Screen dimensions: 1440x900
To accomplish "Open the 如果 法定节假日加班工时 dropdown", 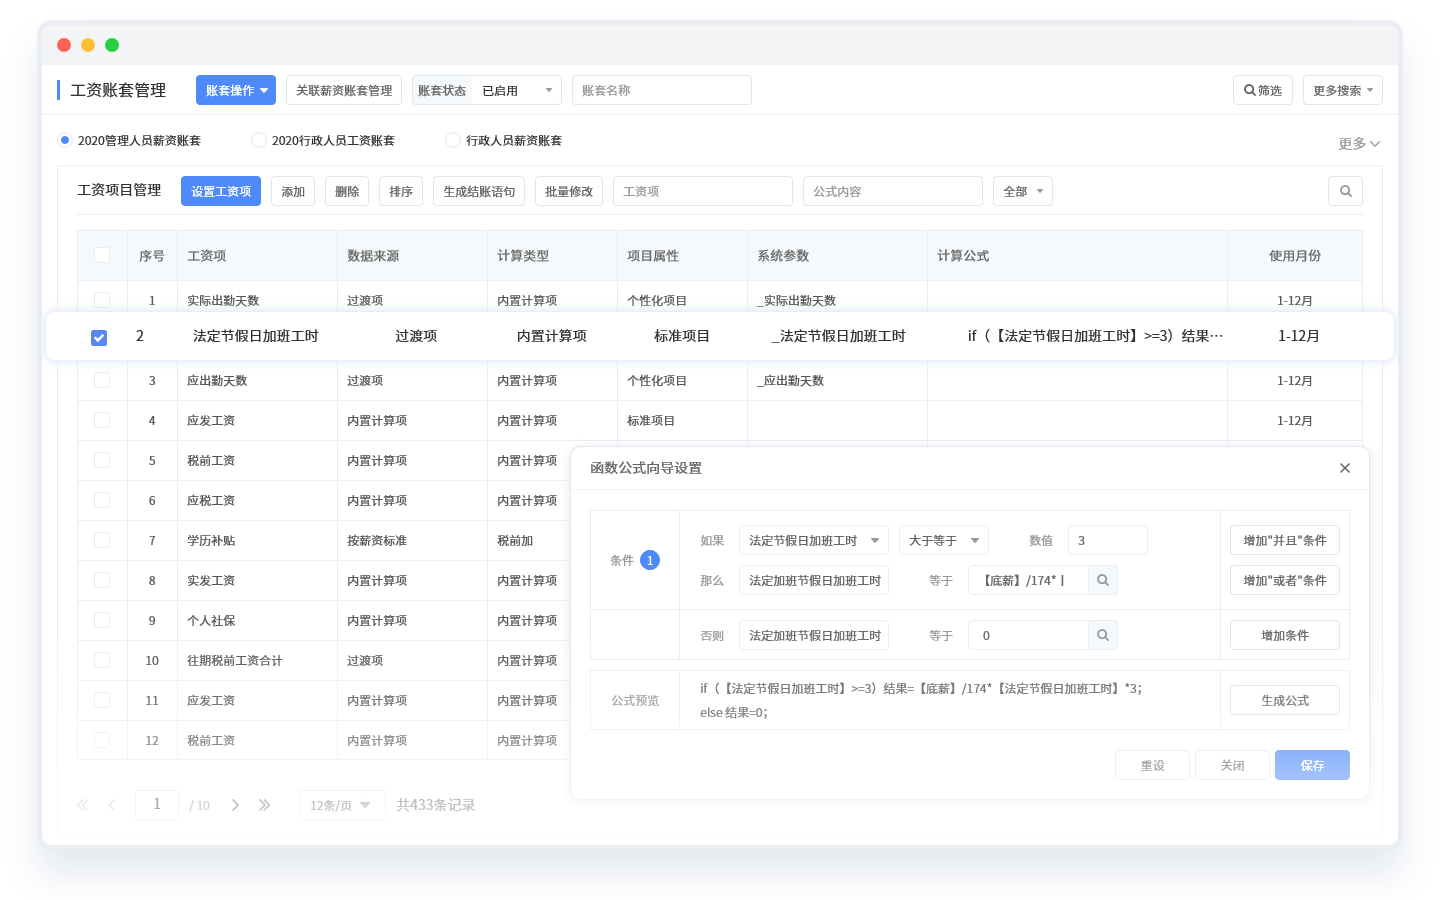I will (x=814, y=540).
